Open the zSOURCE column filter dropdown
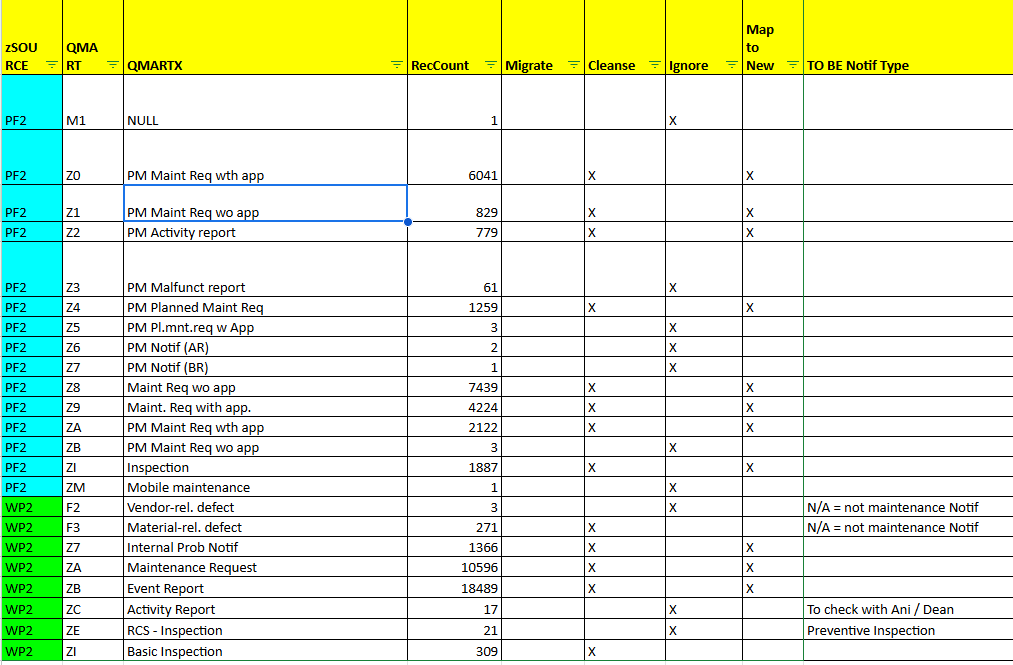The height and width of the screenshot is (665, 1013). coord(52,66)
